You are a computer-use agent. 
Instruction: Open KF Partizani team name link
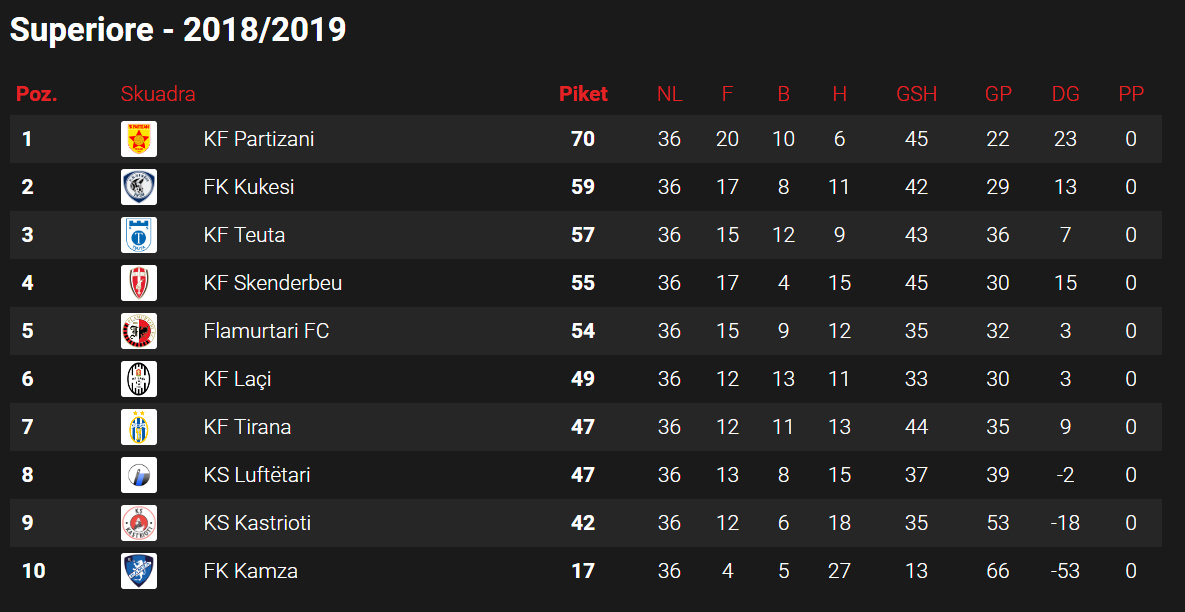(x=259, y=139)
